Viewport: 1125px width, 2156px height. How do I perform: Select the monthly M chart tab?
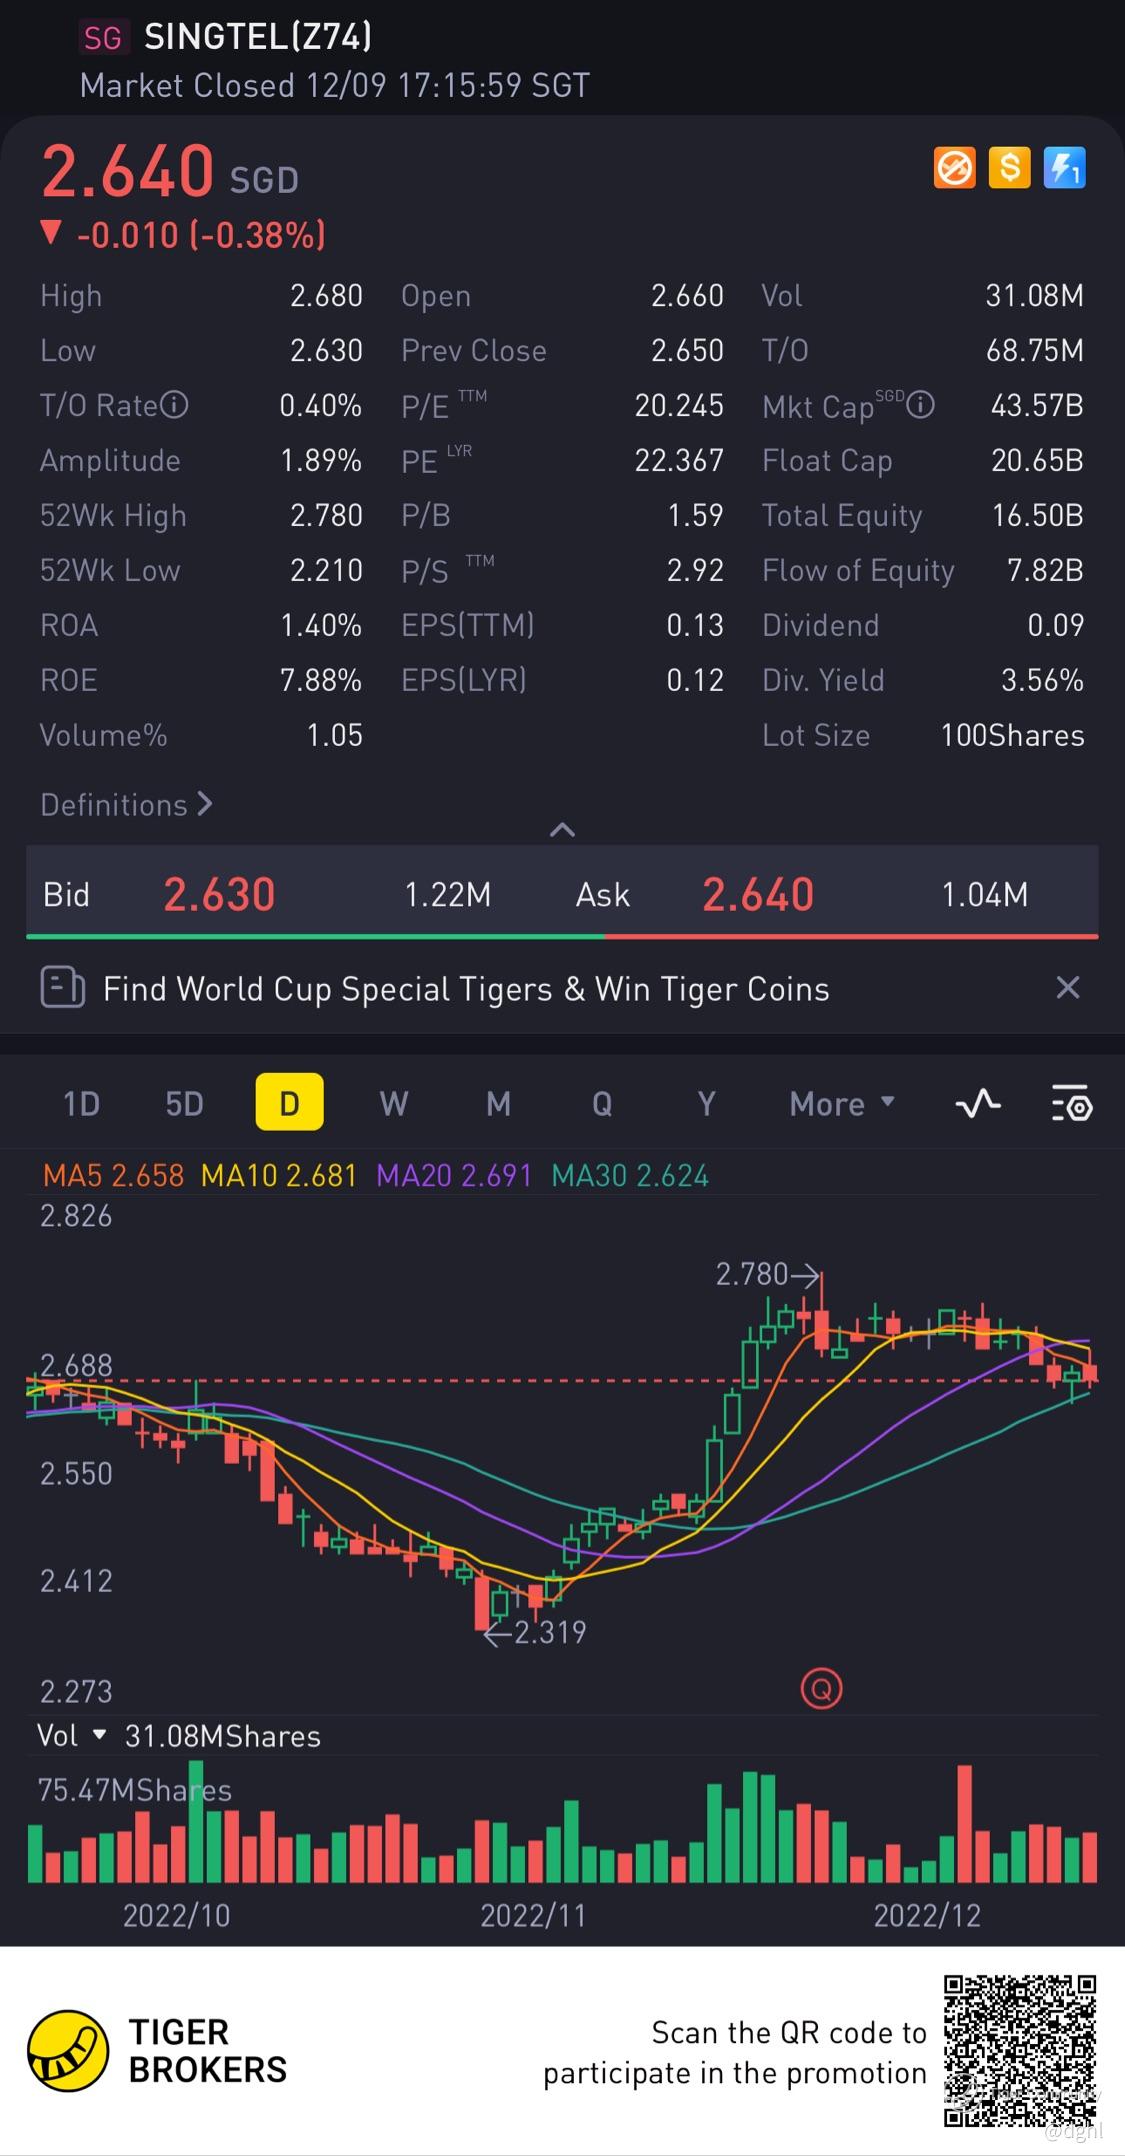498,1103
